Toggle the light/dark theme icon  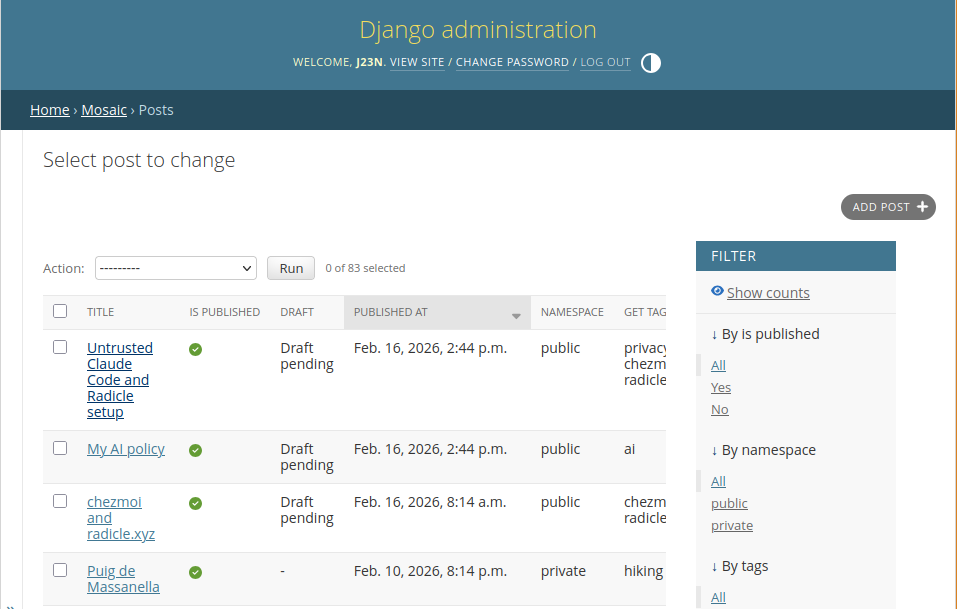tap(650, 63)
